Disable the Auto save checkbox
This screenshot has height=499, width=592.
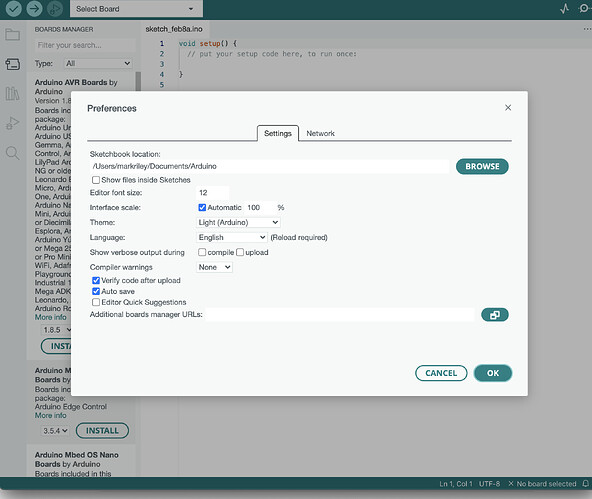click(96, 291)
